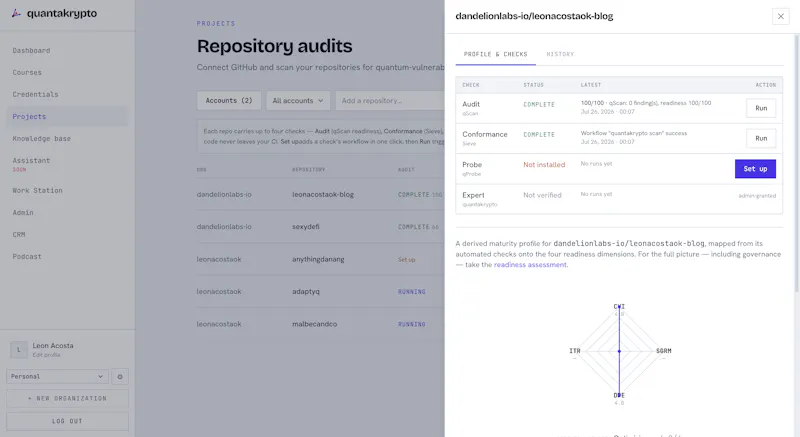Open Dashboard in the sidebar
Screen dimensions: 800x437
coord(32,50)
